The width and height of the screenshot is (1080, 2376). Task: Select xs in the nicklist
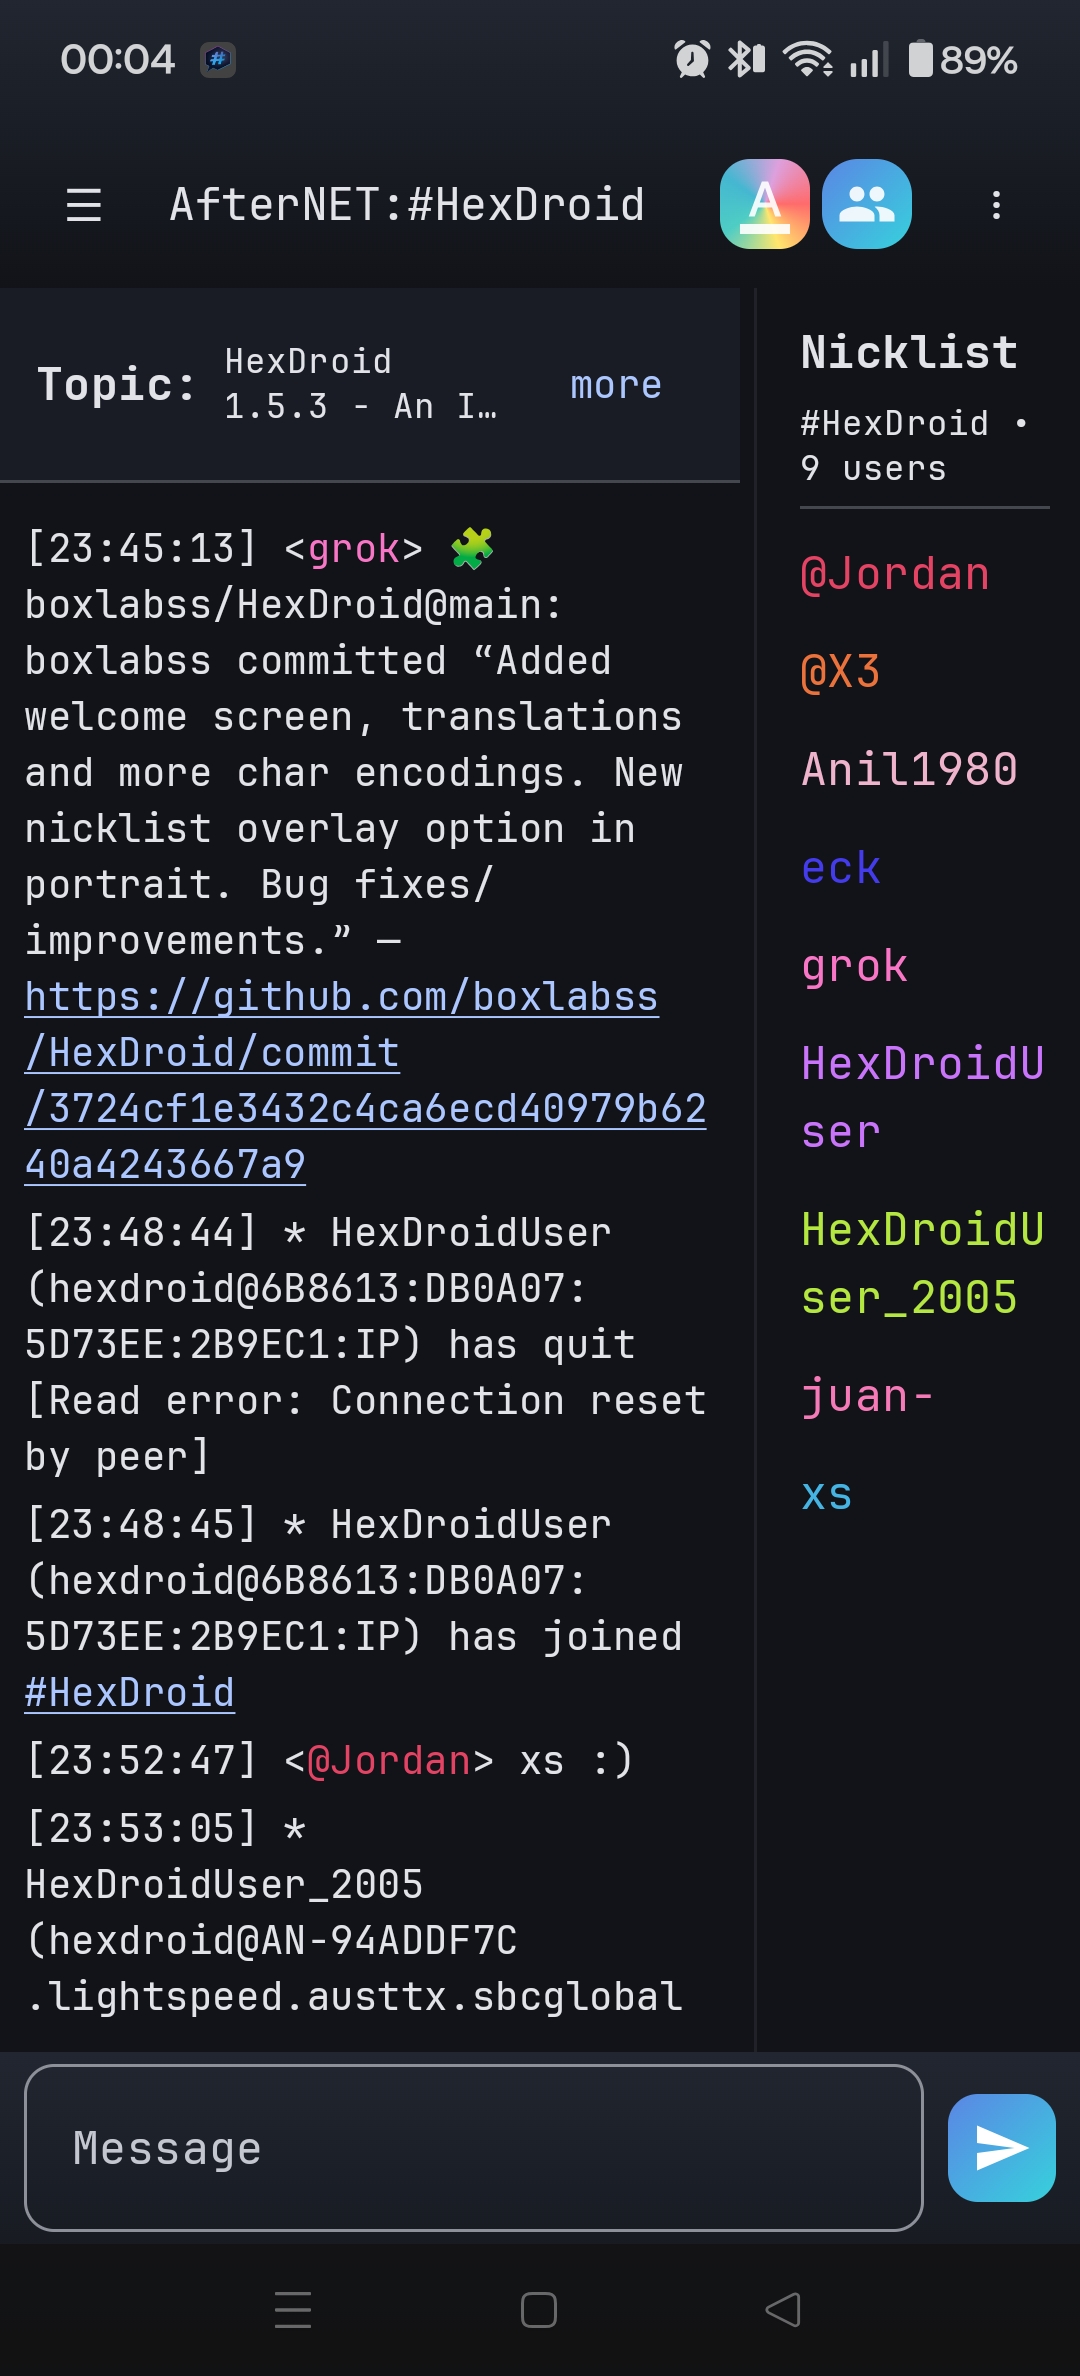click(x=827, y=1494)
